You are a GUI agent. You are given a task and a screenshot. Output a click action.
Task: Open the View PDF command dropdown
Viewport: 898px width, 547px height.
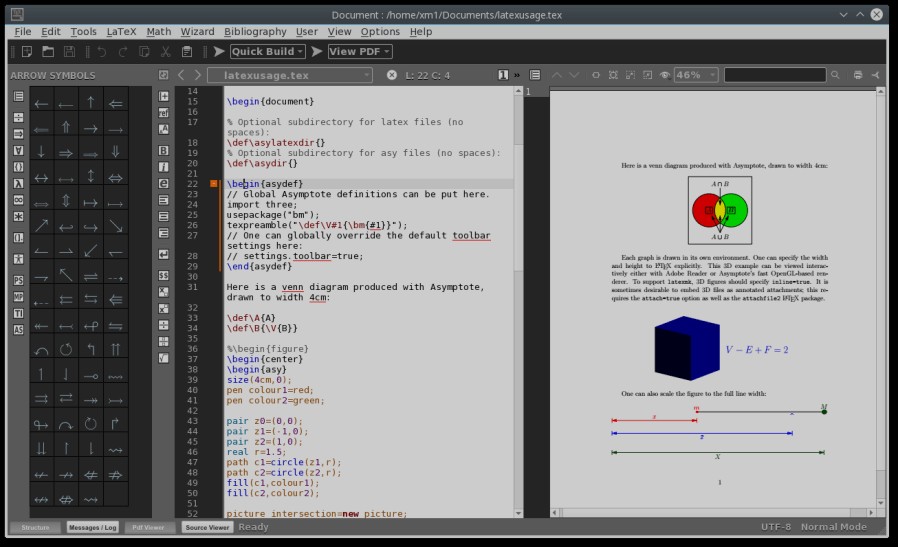(x=359, y=51)
